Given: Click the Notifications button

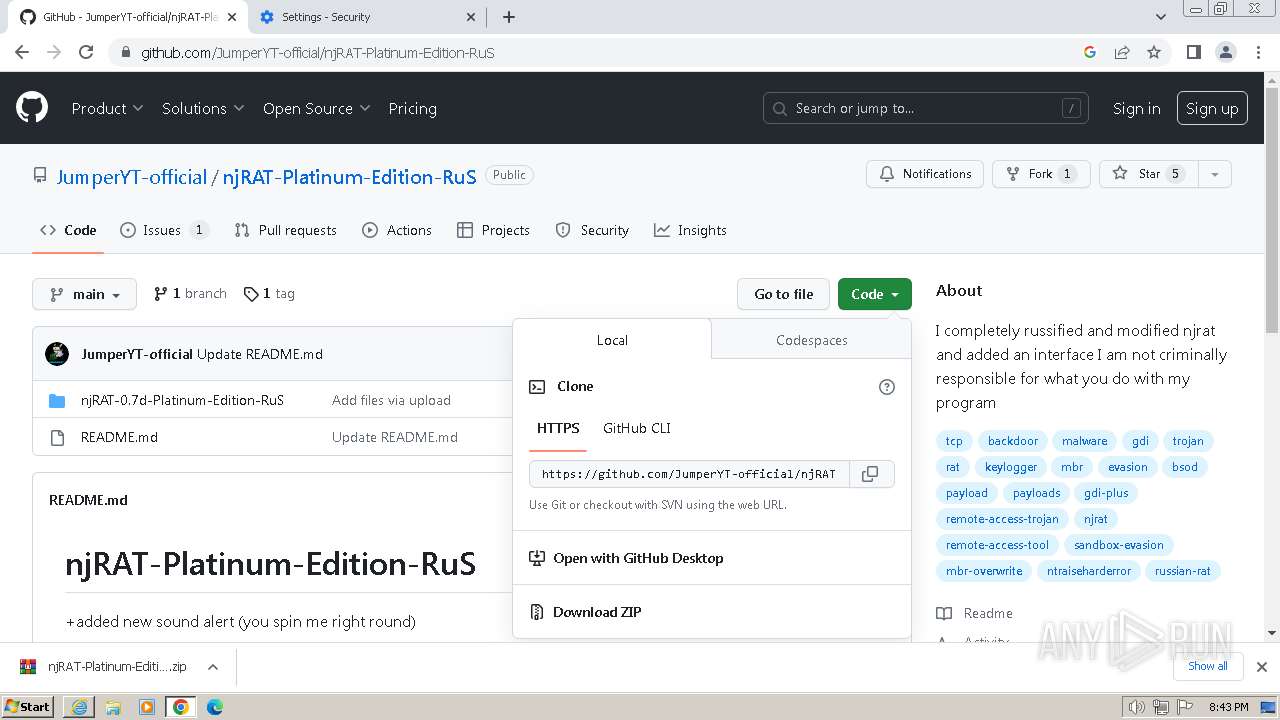Looking at the screenshot, I should coord(925,174).
